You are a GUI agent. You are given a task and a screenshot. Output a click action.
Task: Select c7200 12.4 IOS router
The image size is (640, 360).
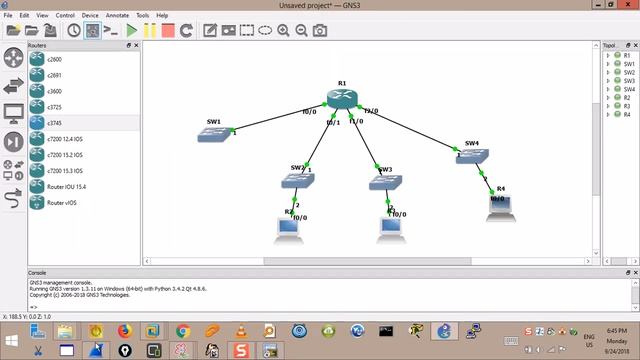(84, 139)
